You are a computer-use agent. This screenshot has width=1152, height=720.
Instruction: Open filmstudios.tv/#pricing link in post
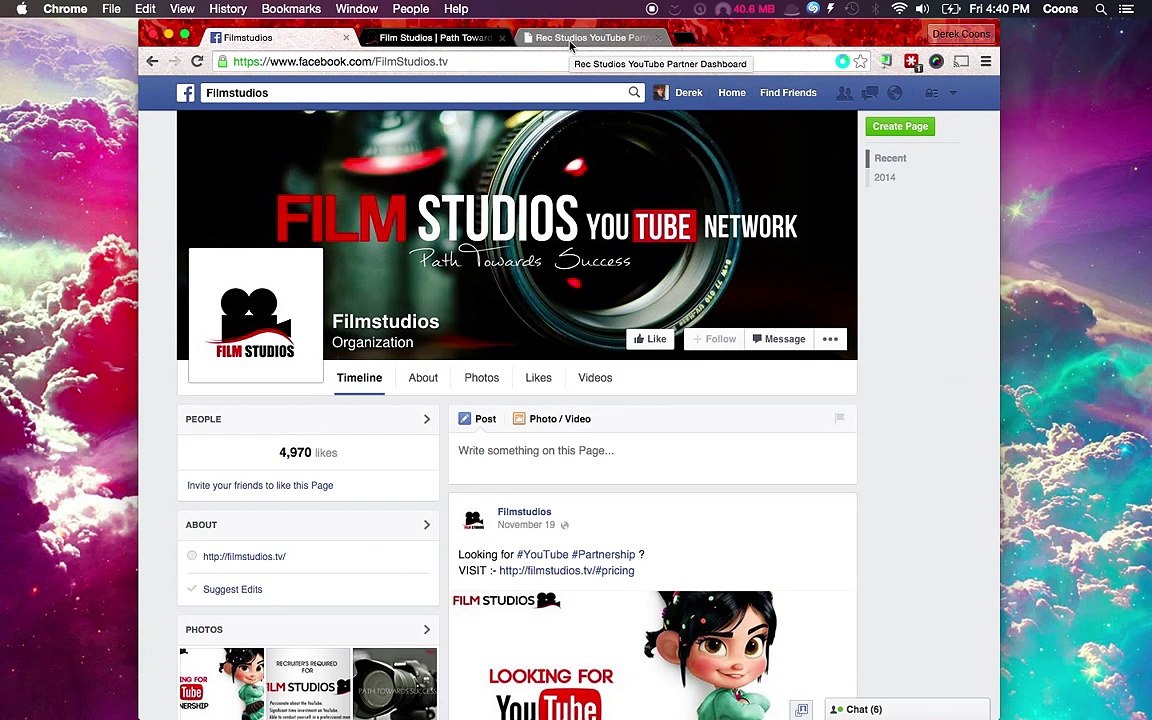[x=566, y=570]
